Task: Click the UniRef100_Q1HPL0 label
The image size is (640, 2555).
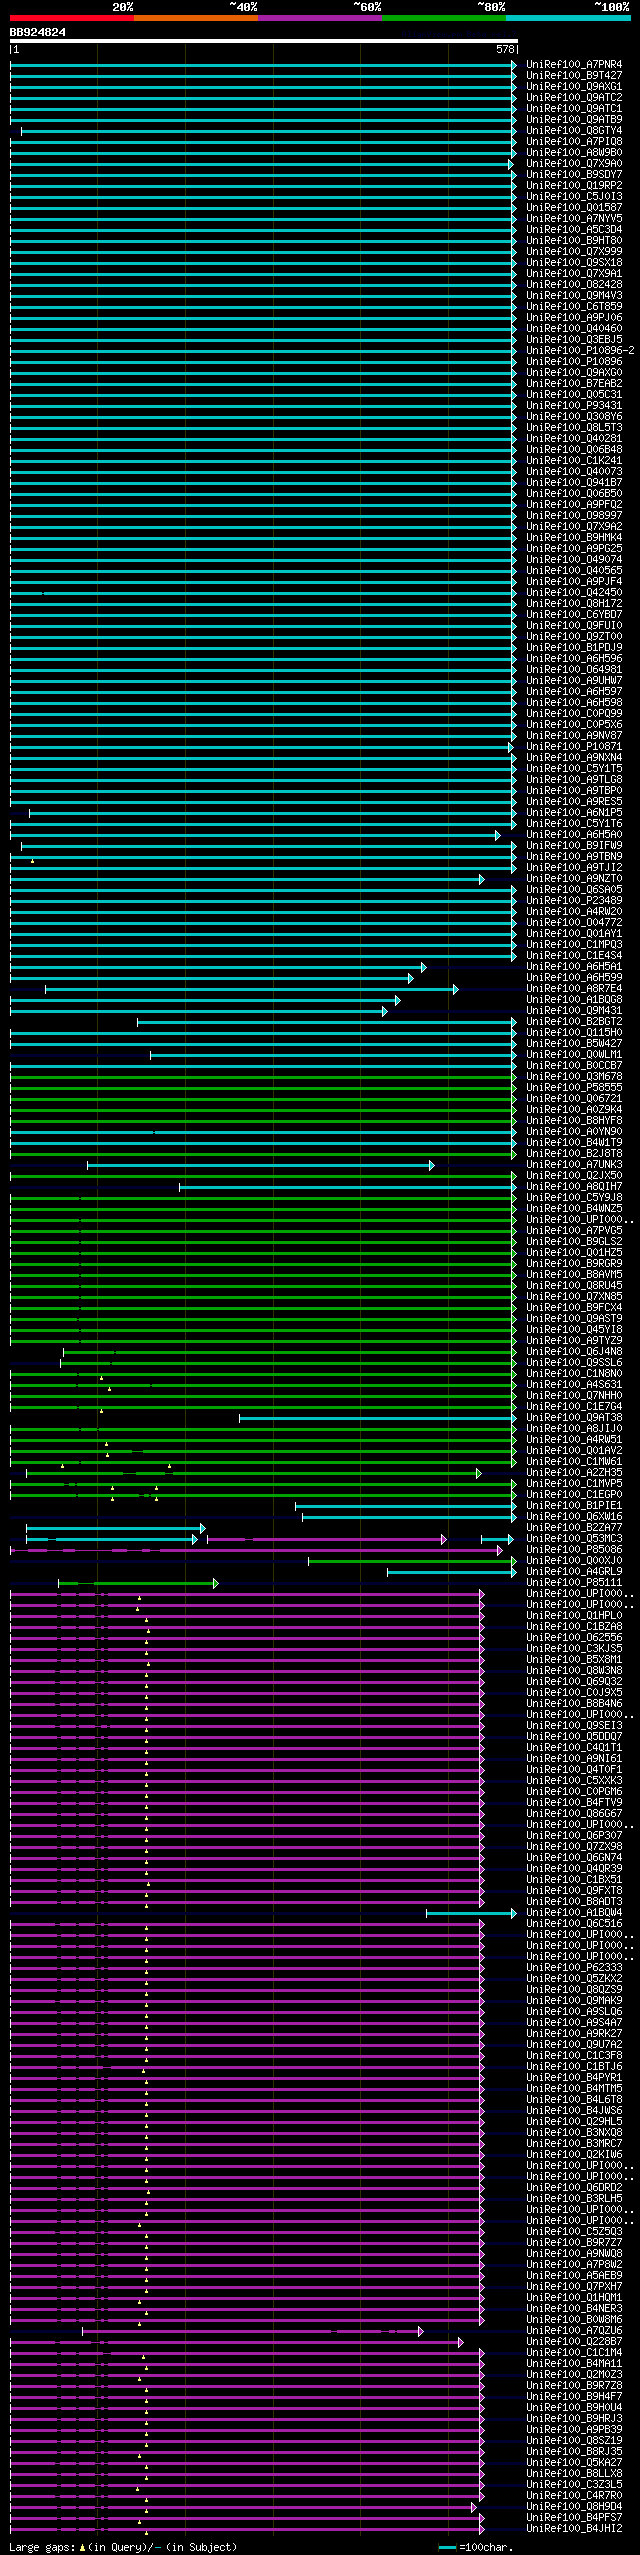Action: tap(574, 1616)
